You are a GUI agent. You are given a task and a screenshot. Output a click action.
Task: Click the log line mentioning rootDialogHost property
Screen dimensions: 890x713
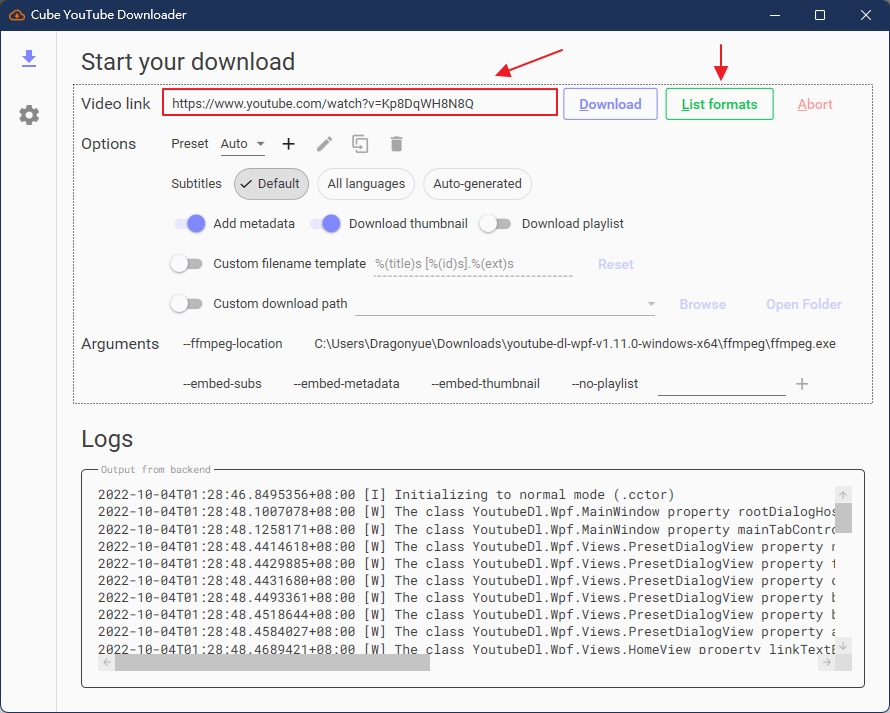pos(467,512)
